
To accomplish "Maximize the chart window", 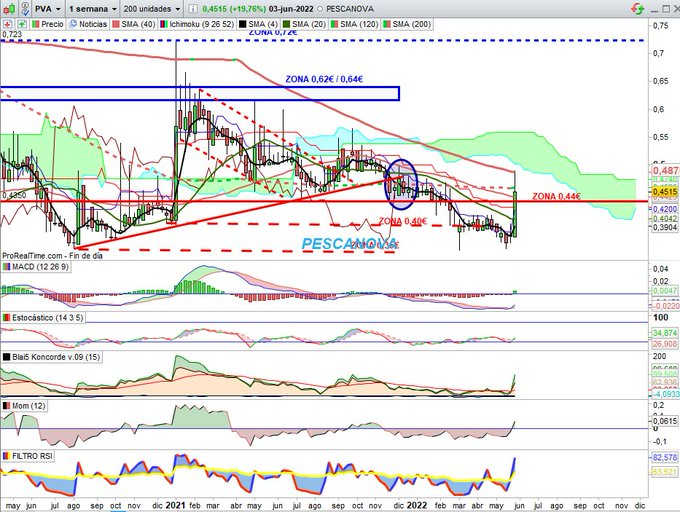I will point(666,9).
